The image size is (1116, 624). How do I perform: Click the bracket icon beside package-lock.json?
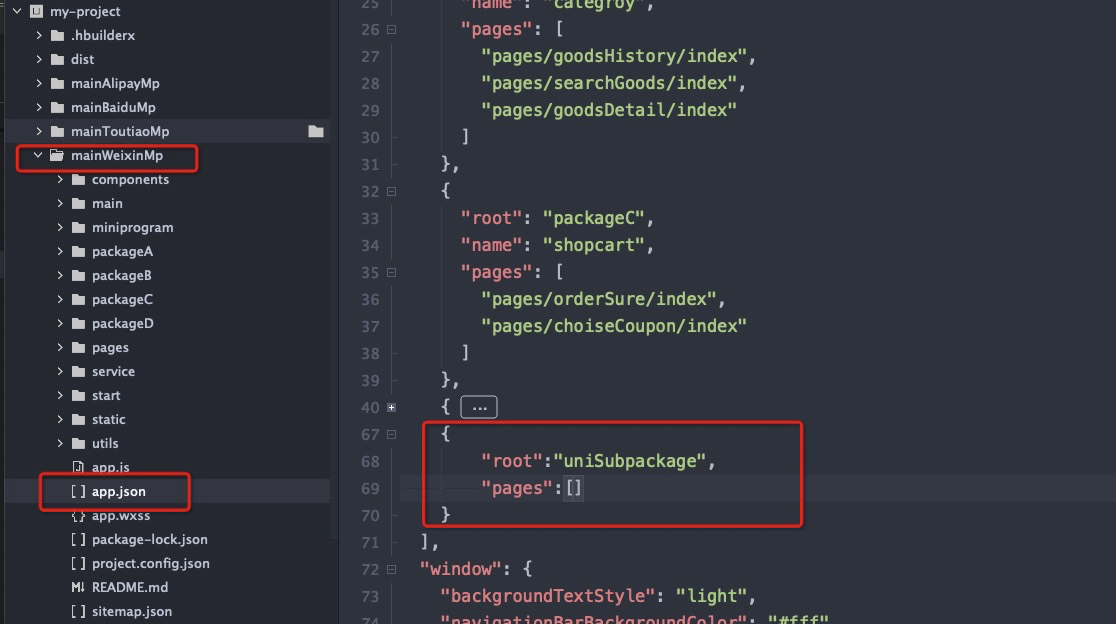tap(78, 539)
